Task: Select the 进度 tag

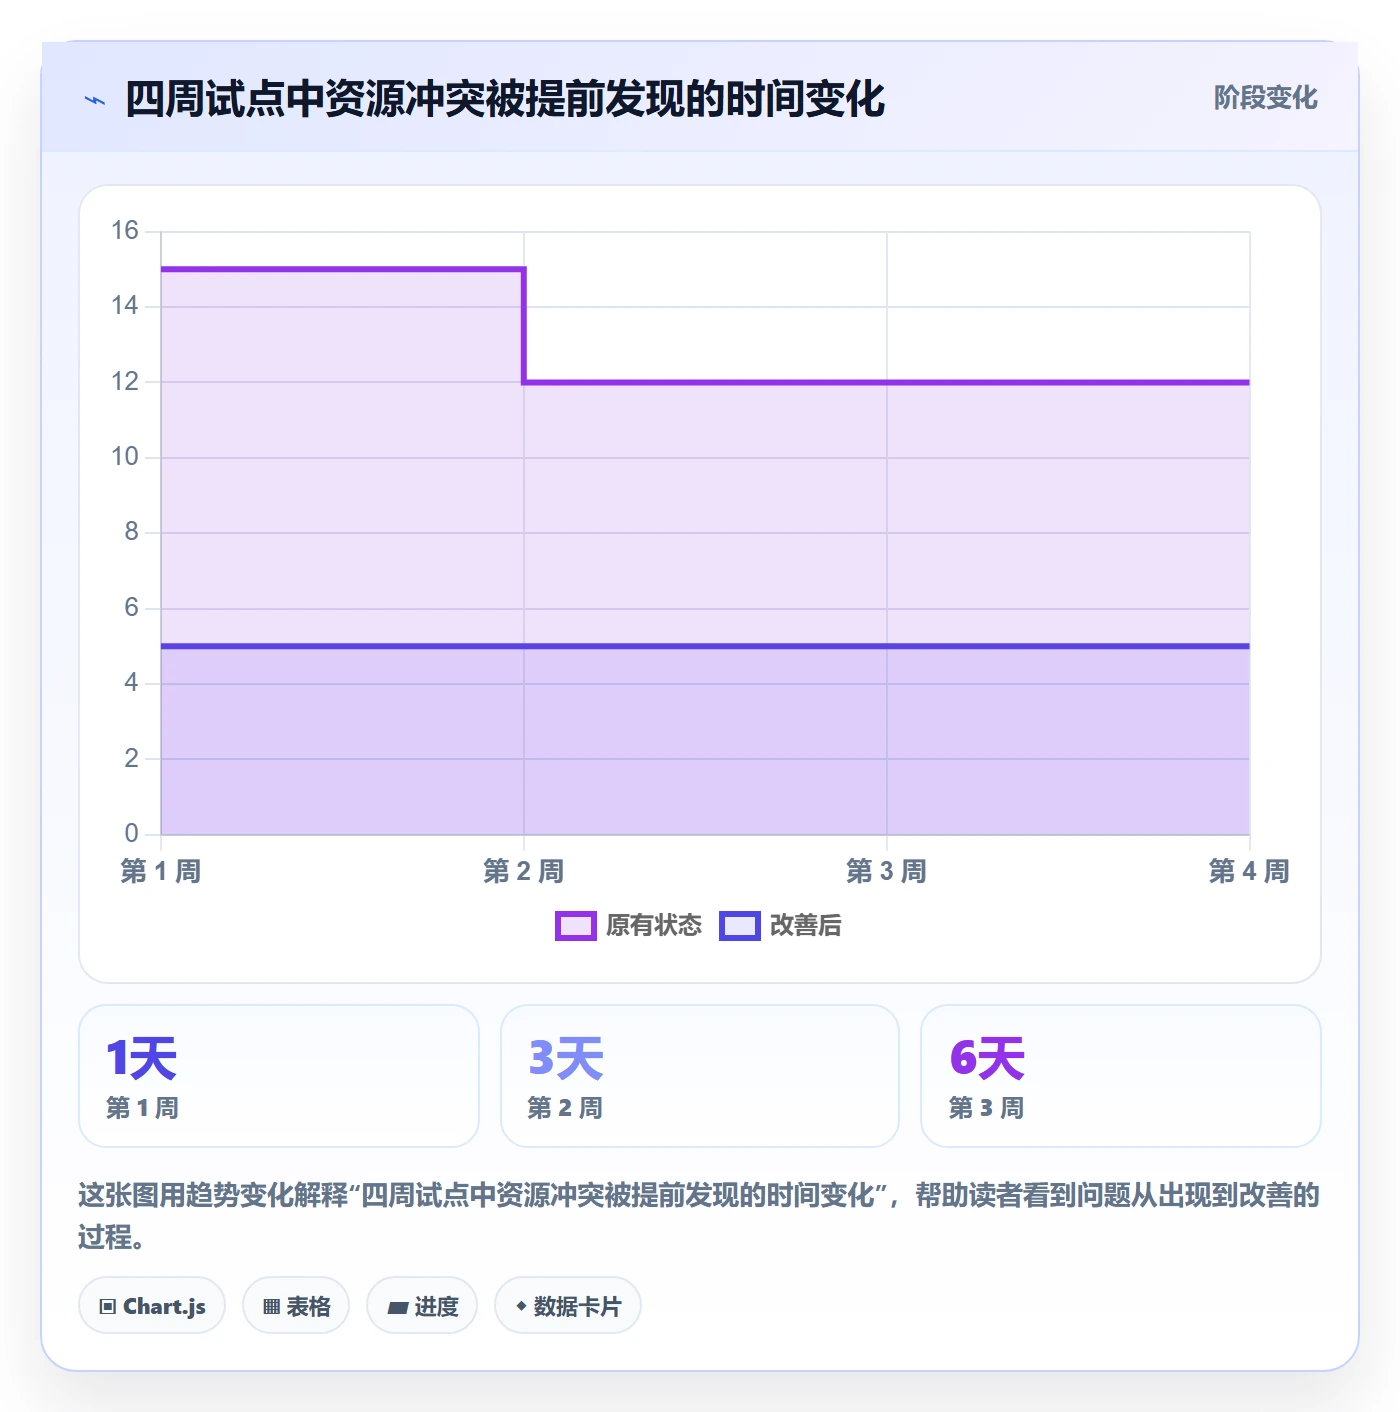Action: [x=422, y=1305]
